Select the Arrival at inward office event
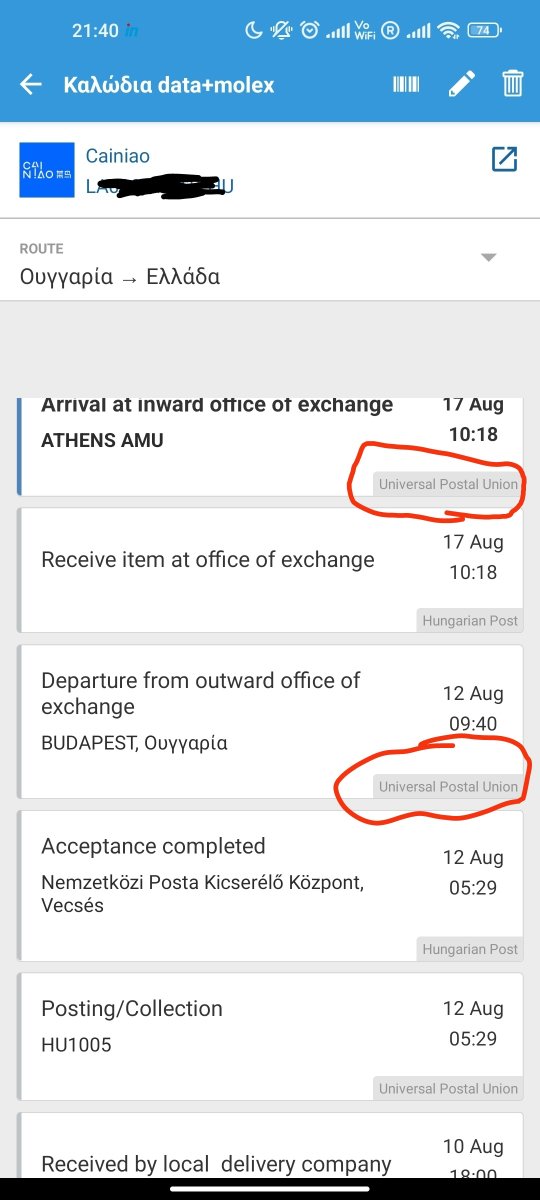The height and width of the screenshot is (1200, 540). tap(270, 446)
